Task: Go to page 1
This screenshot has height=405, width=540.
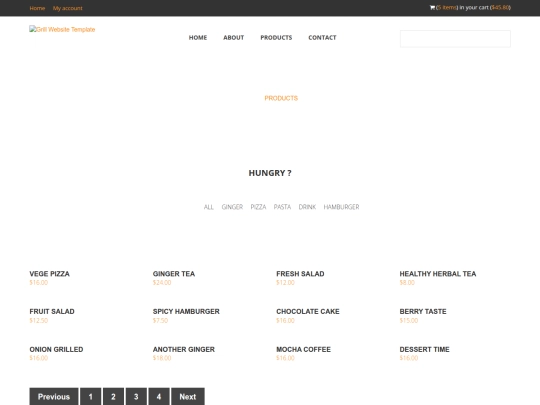Action: tap(91, 397)
